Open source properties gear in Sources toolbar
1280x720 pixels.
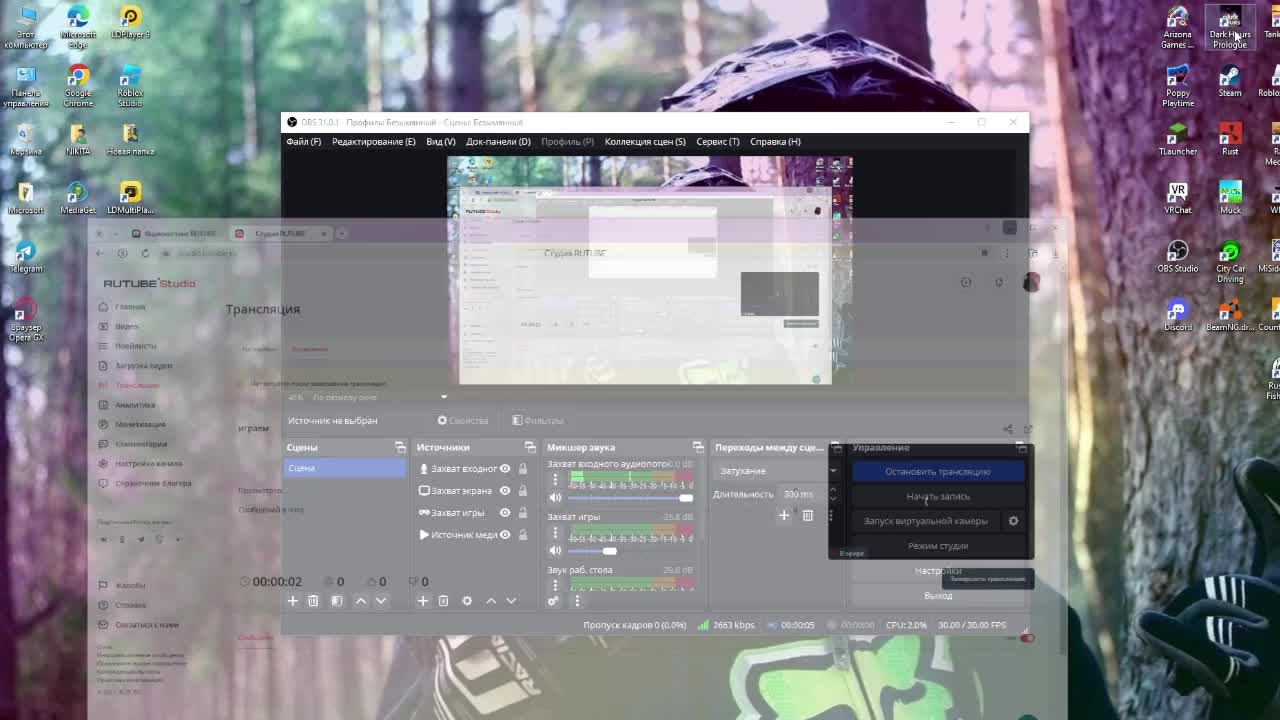467,601
